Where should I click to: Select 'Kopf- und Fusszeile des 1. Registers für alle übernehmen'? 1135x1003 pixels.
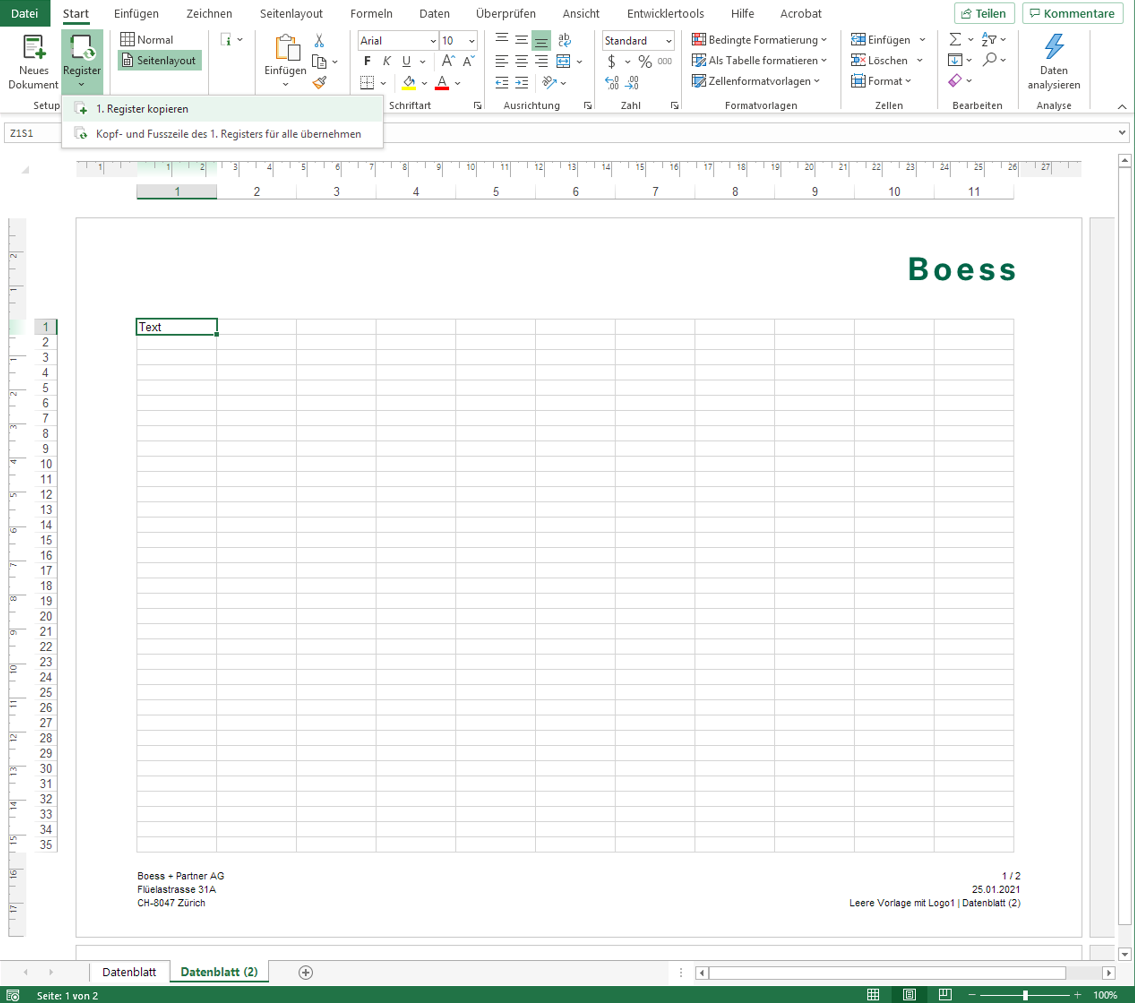click(x=222, y=134)
